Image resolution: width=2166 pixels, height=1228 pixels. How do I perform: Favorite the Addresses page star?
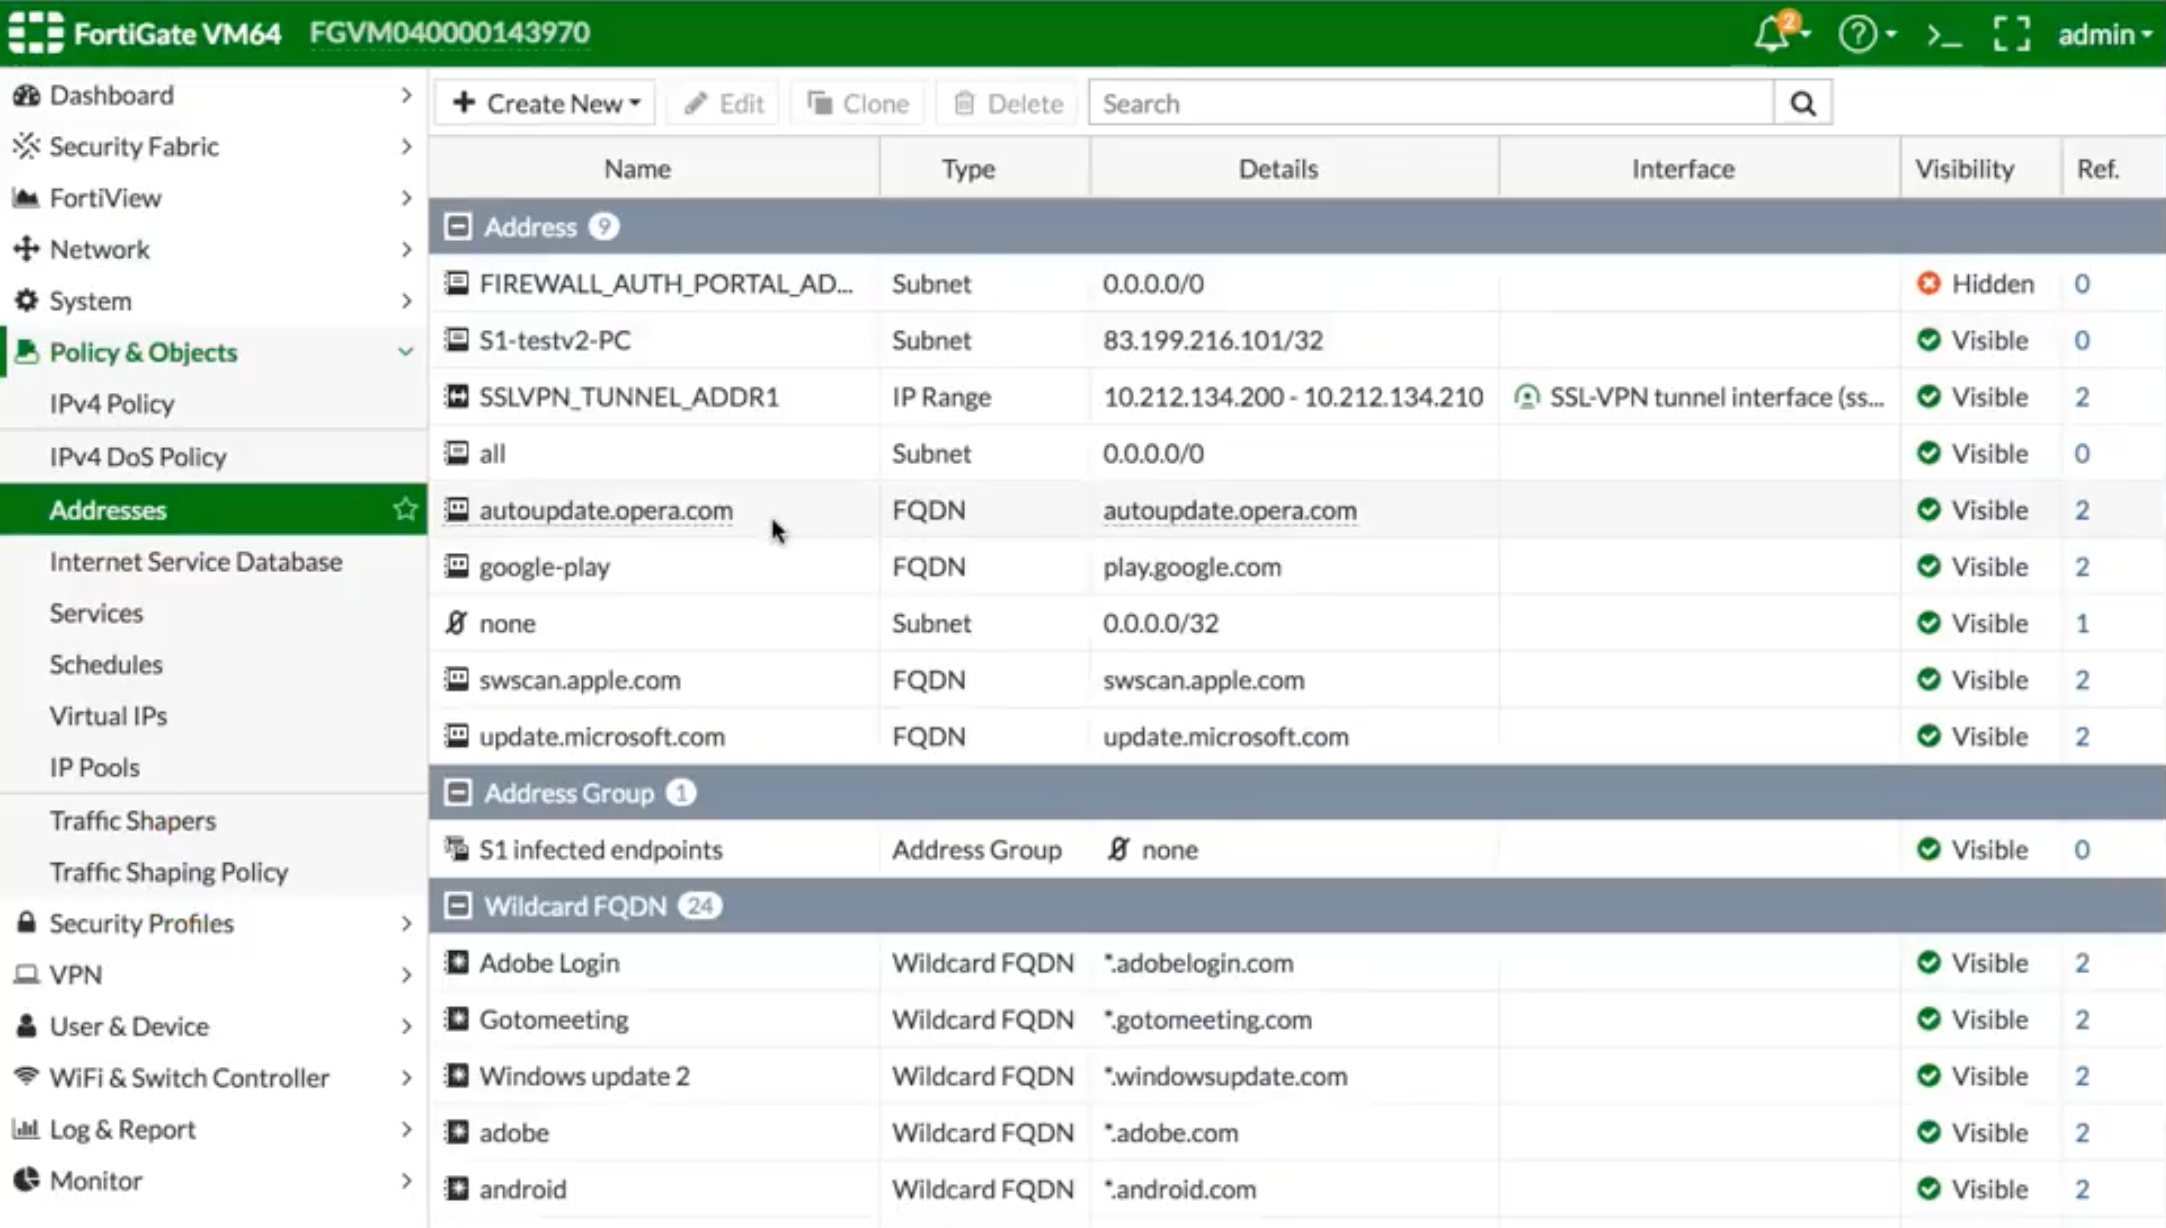(x=404, y=509)
